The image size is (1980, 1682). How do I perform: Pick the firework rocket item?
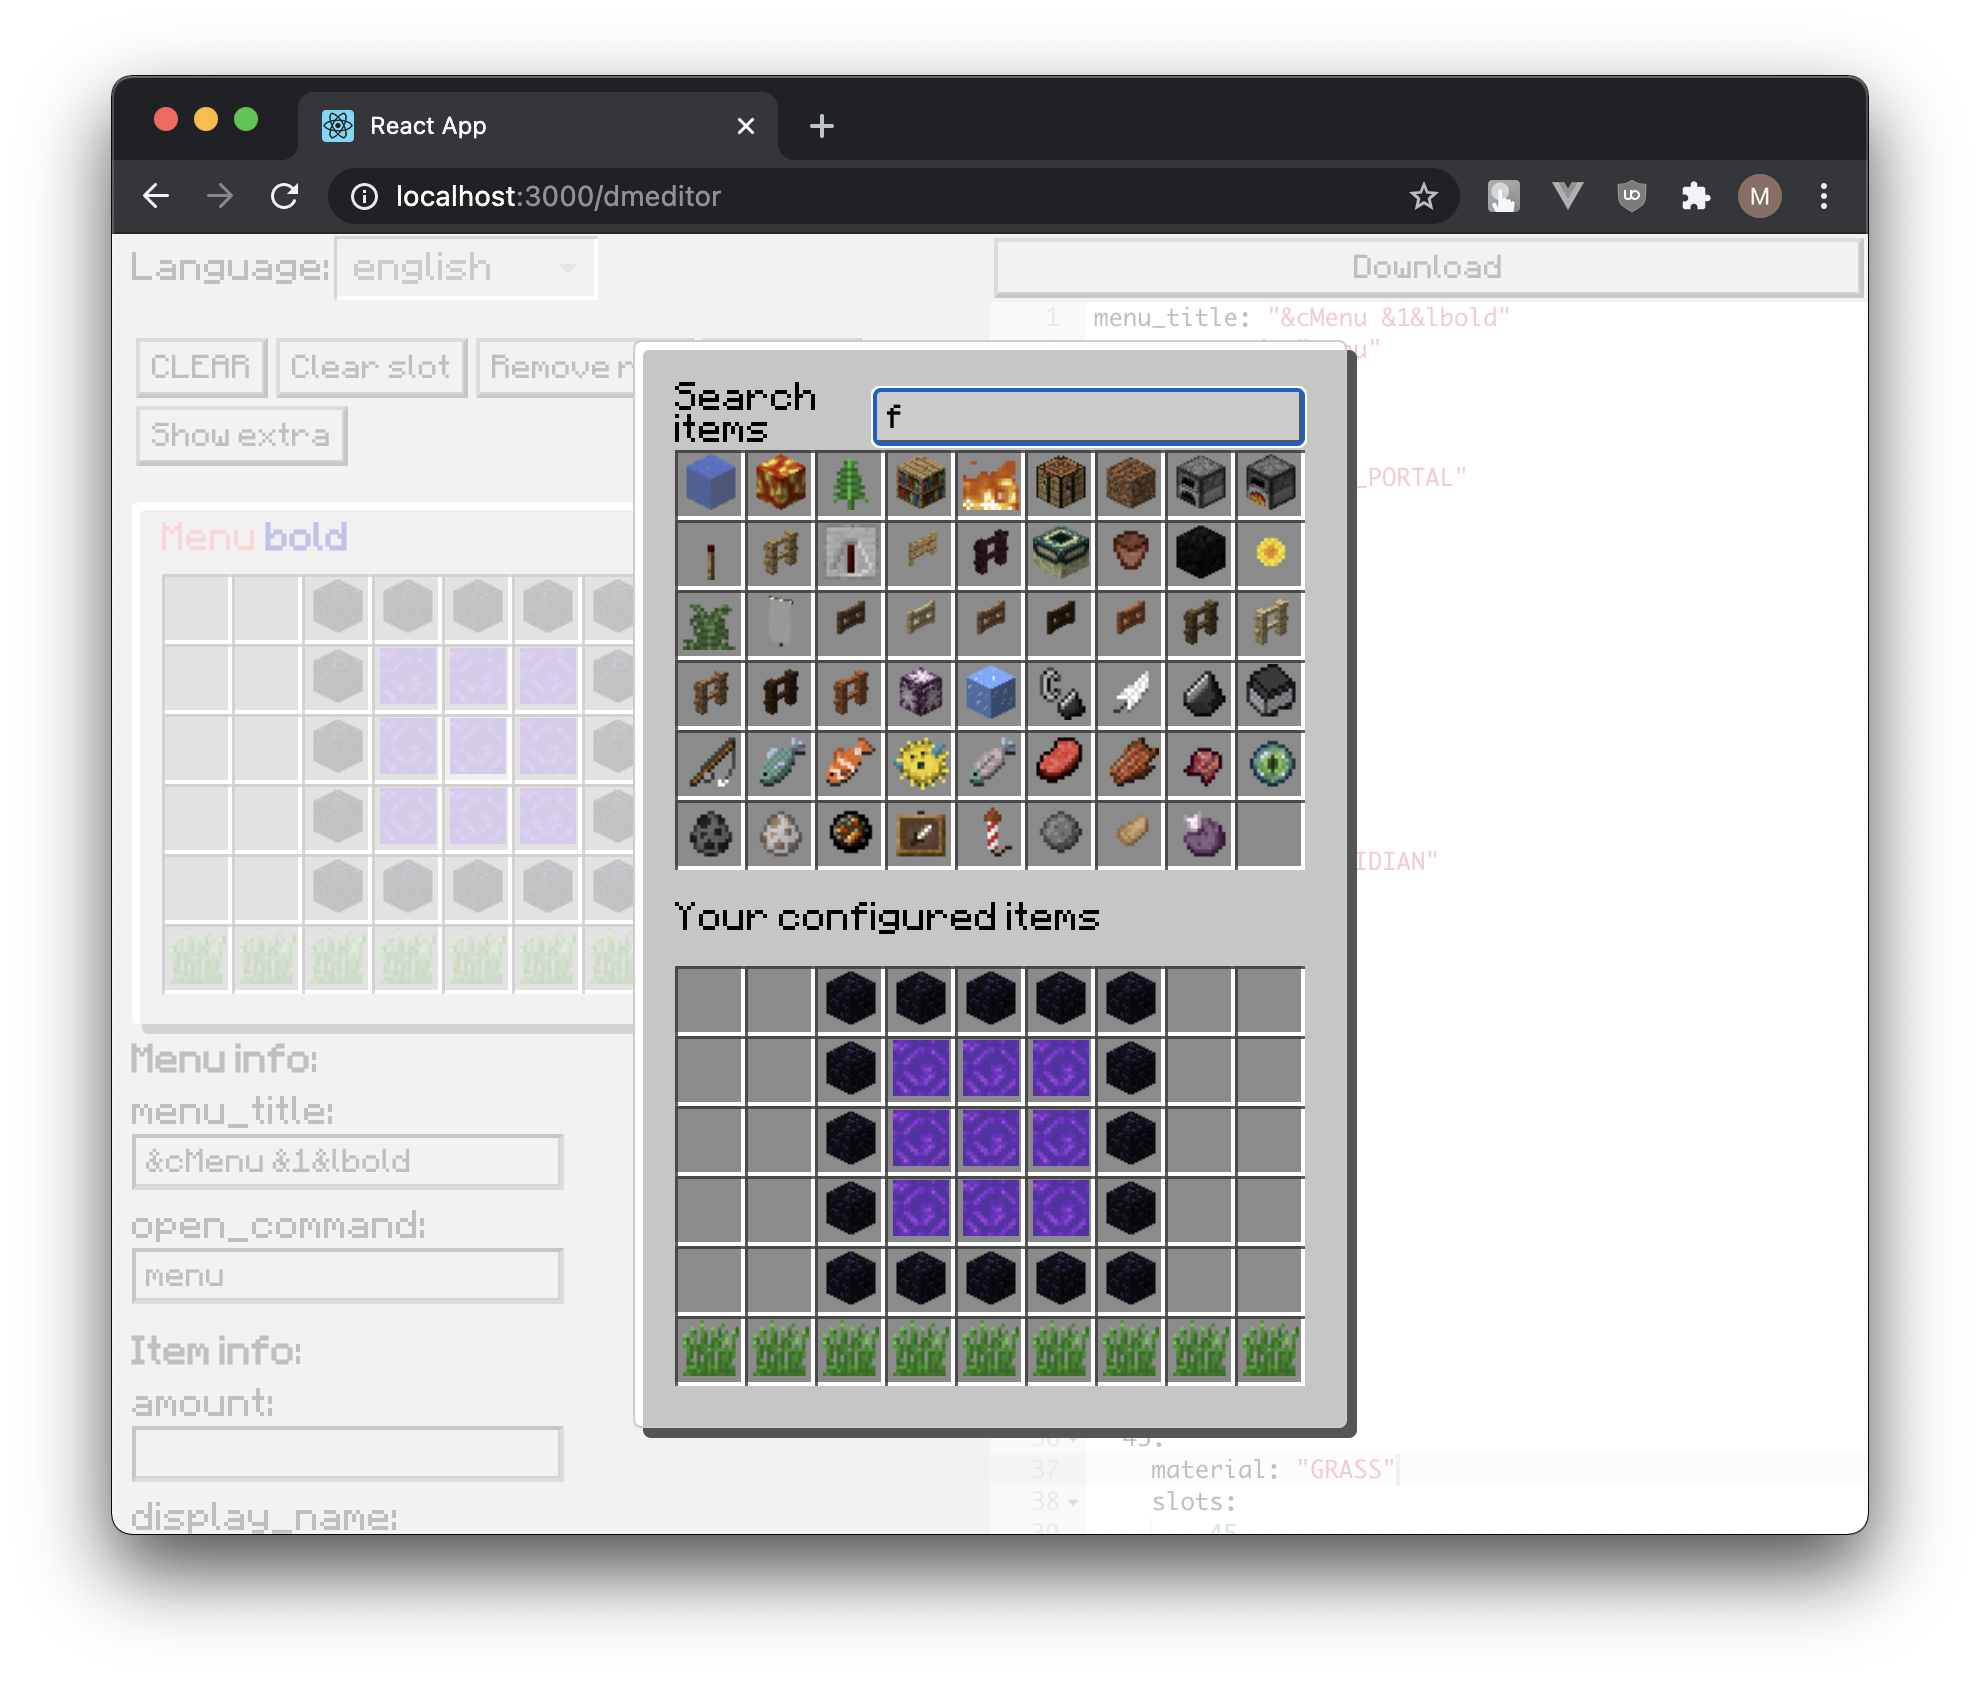tap(990, 834)
